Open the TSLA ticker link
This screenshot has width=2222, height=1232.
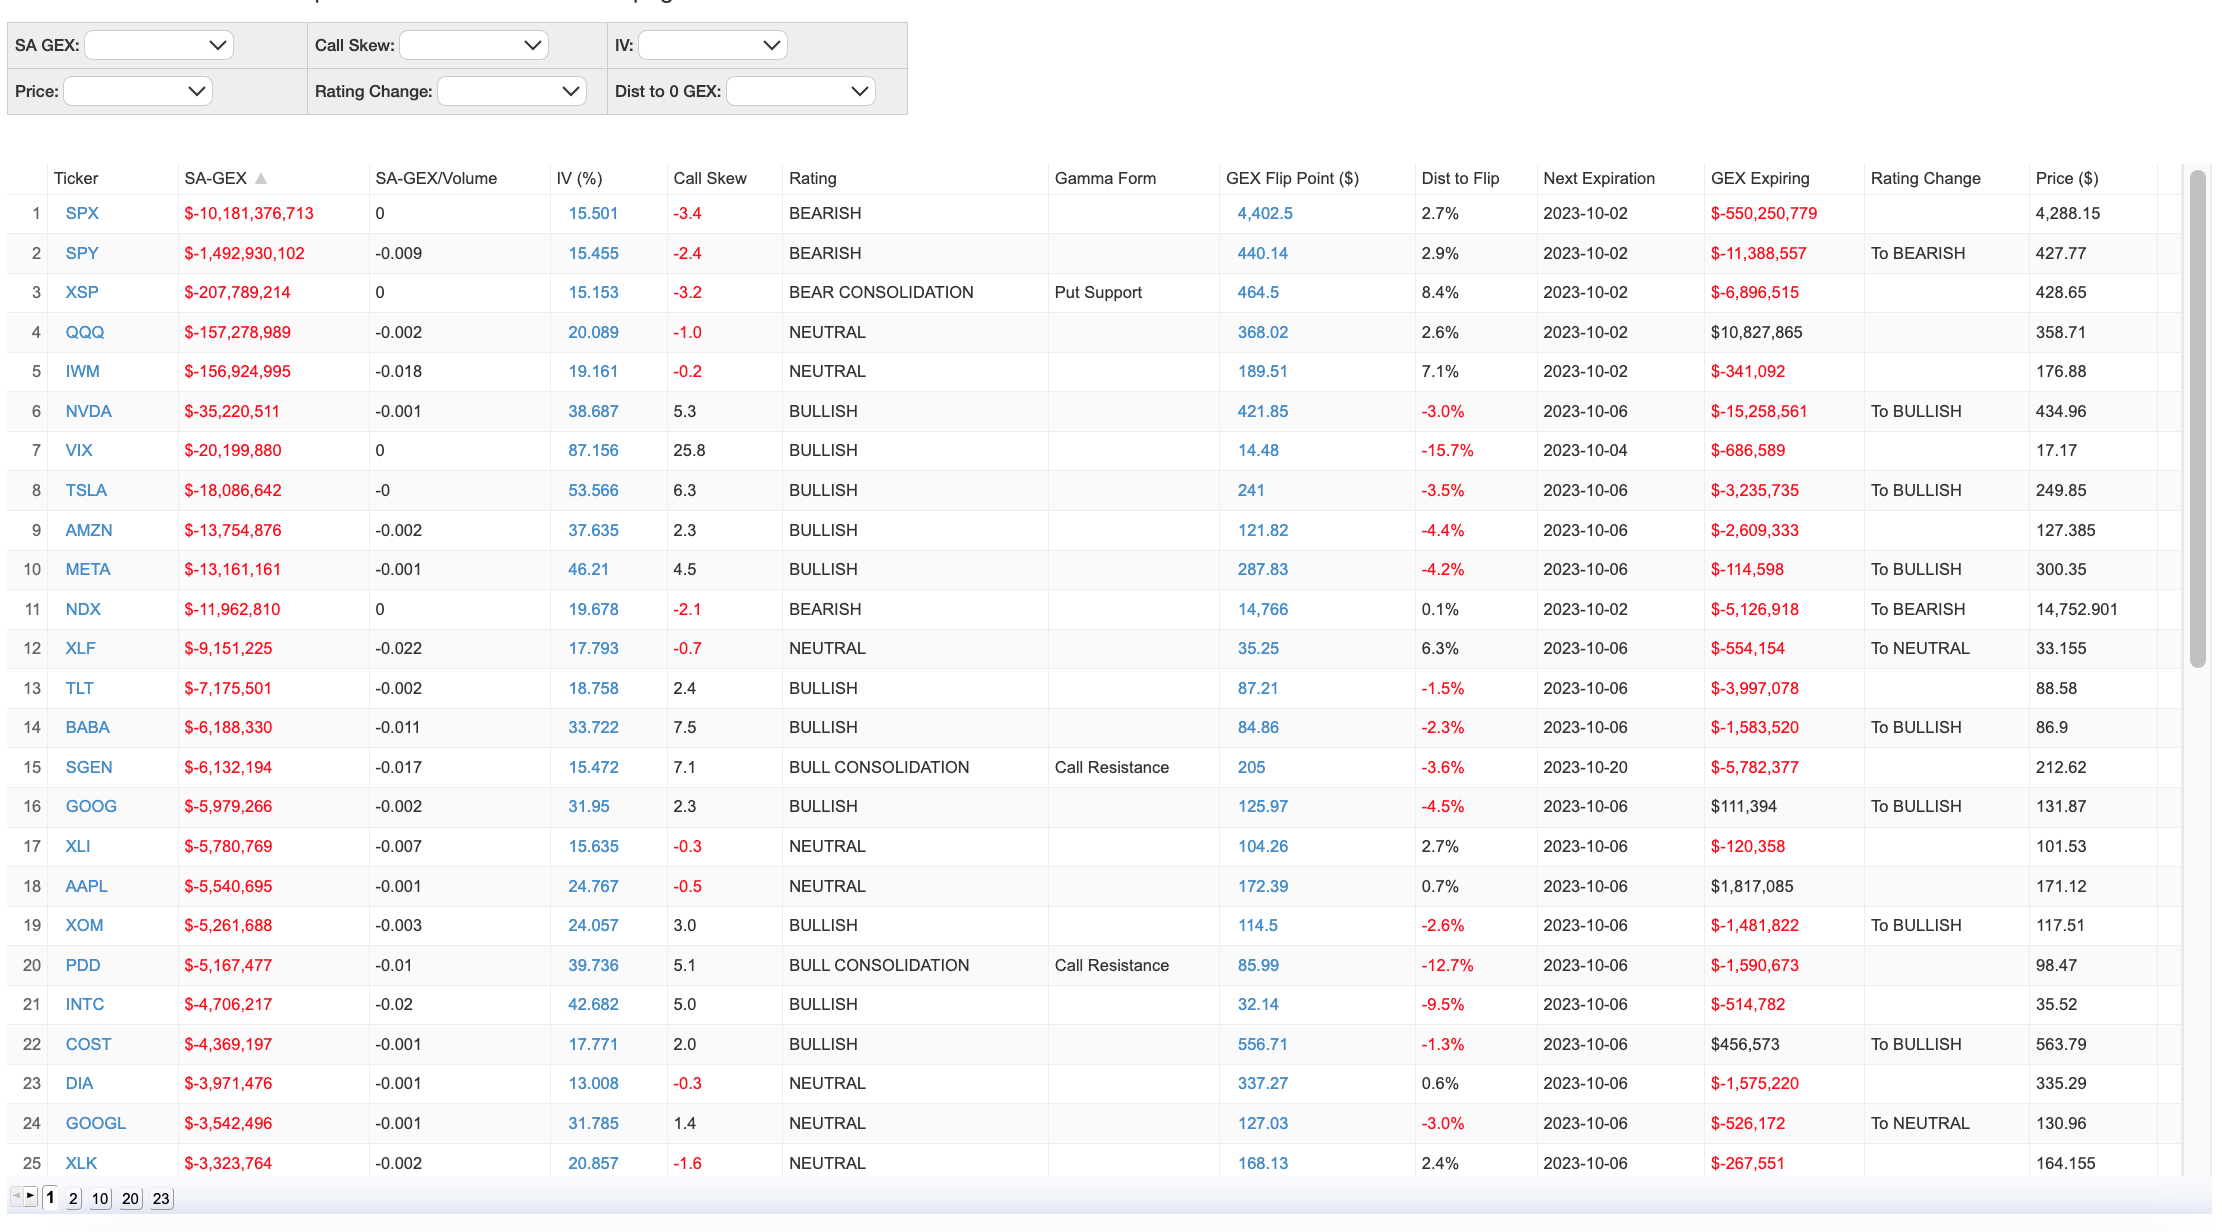point(86,490)
